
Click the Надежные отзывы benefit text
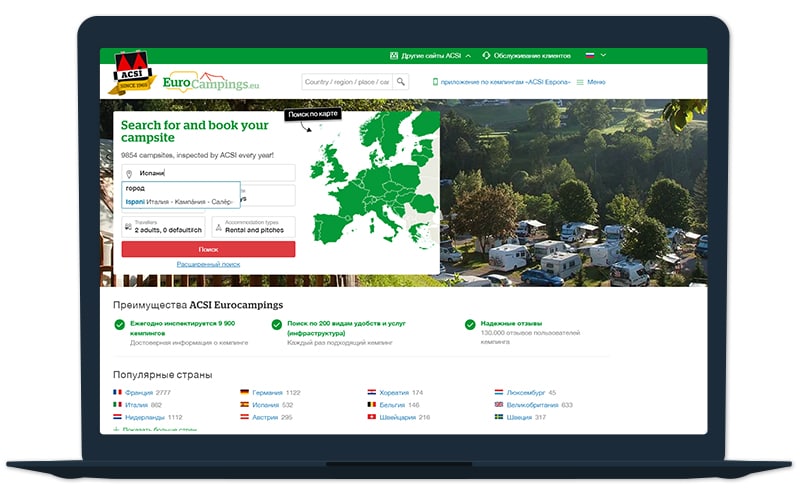tap(511, 323)
